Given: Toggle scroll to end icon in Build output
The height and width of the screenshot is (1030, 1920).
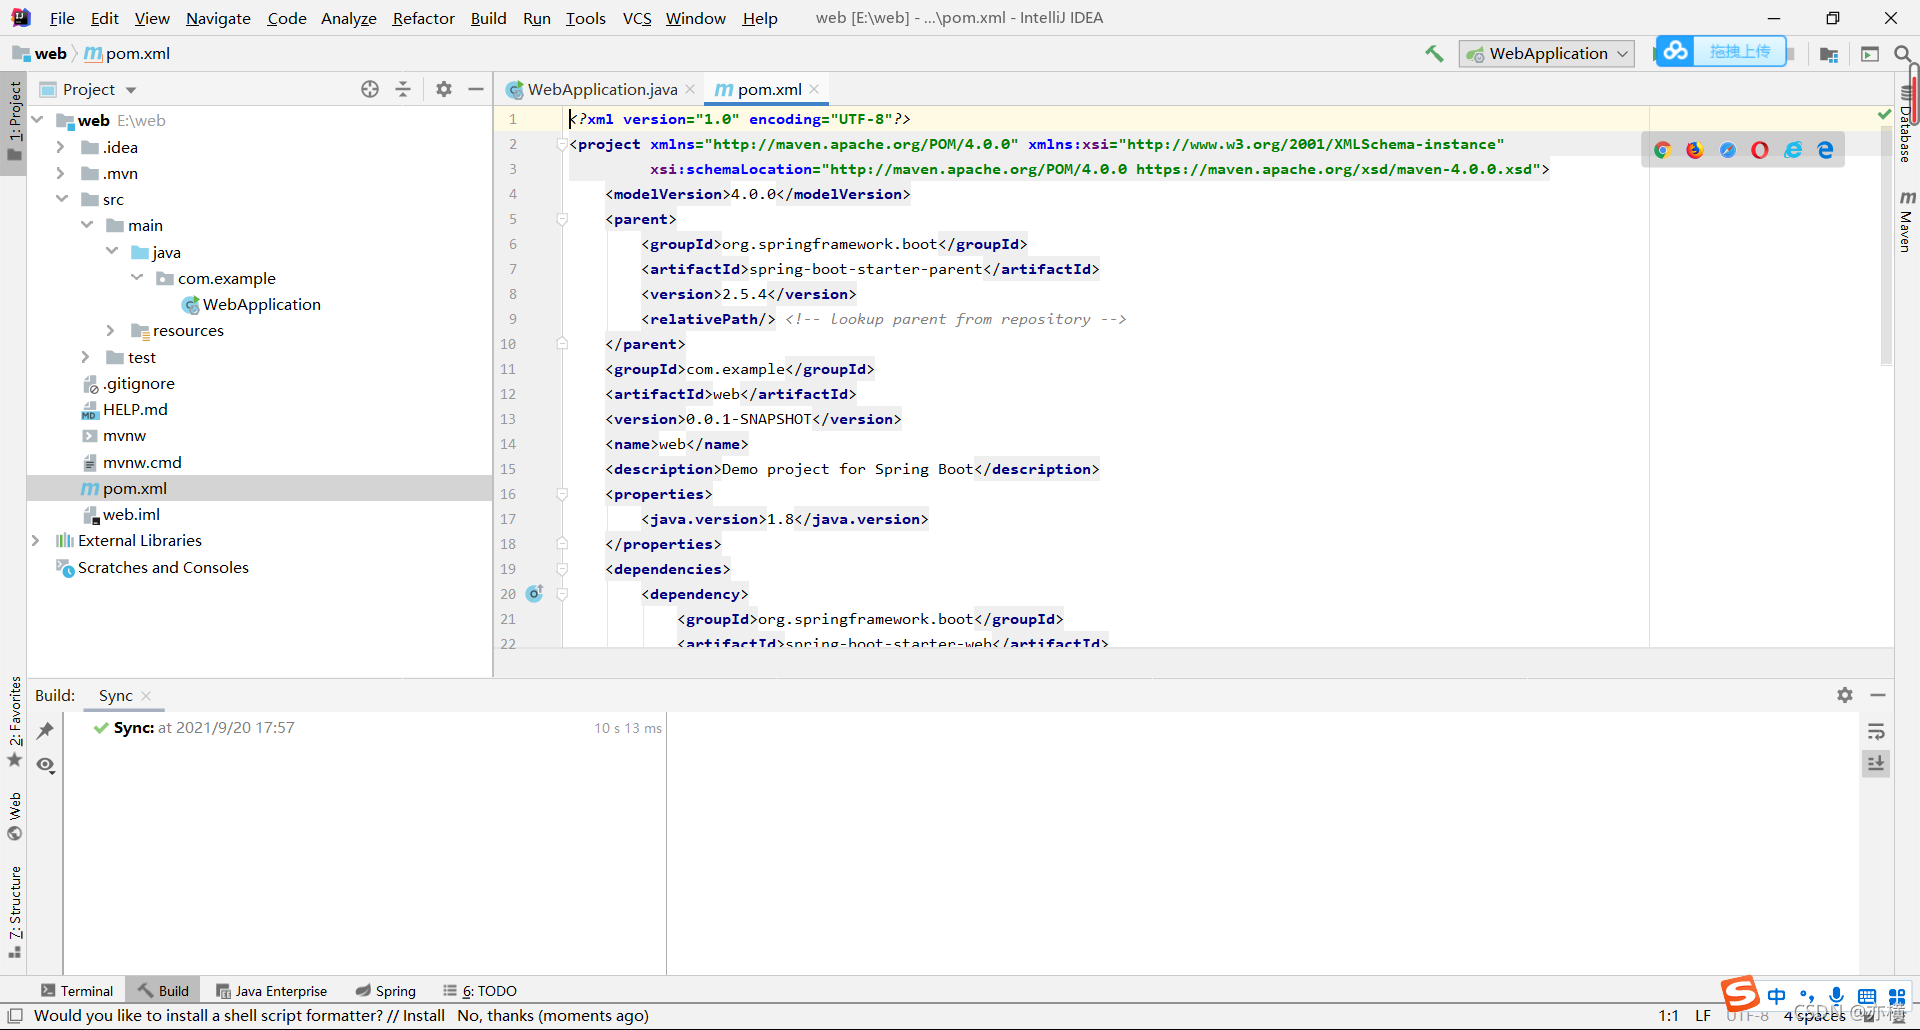Looking at the screenshot, I should click(1876, 764).
